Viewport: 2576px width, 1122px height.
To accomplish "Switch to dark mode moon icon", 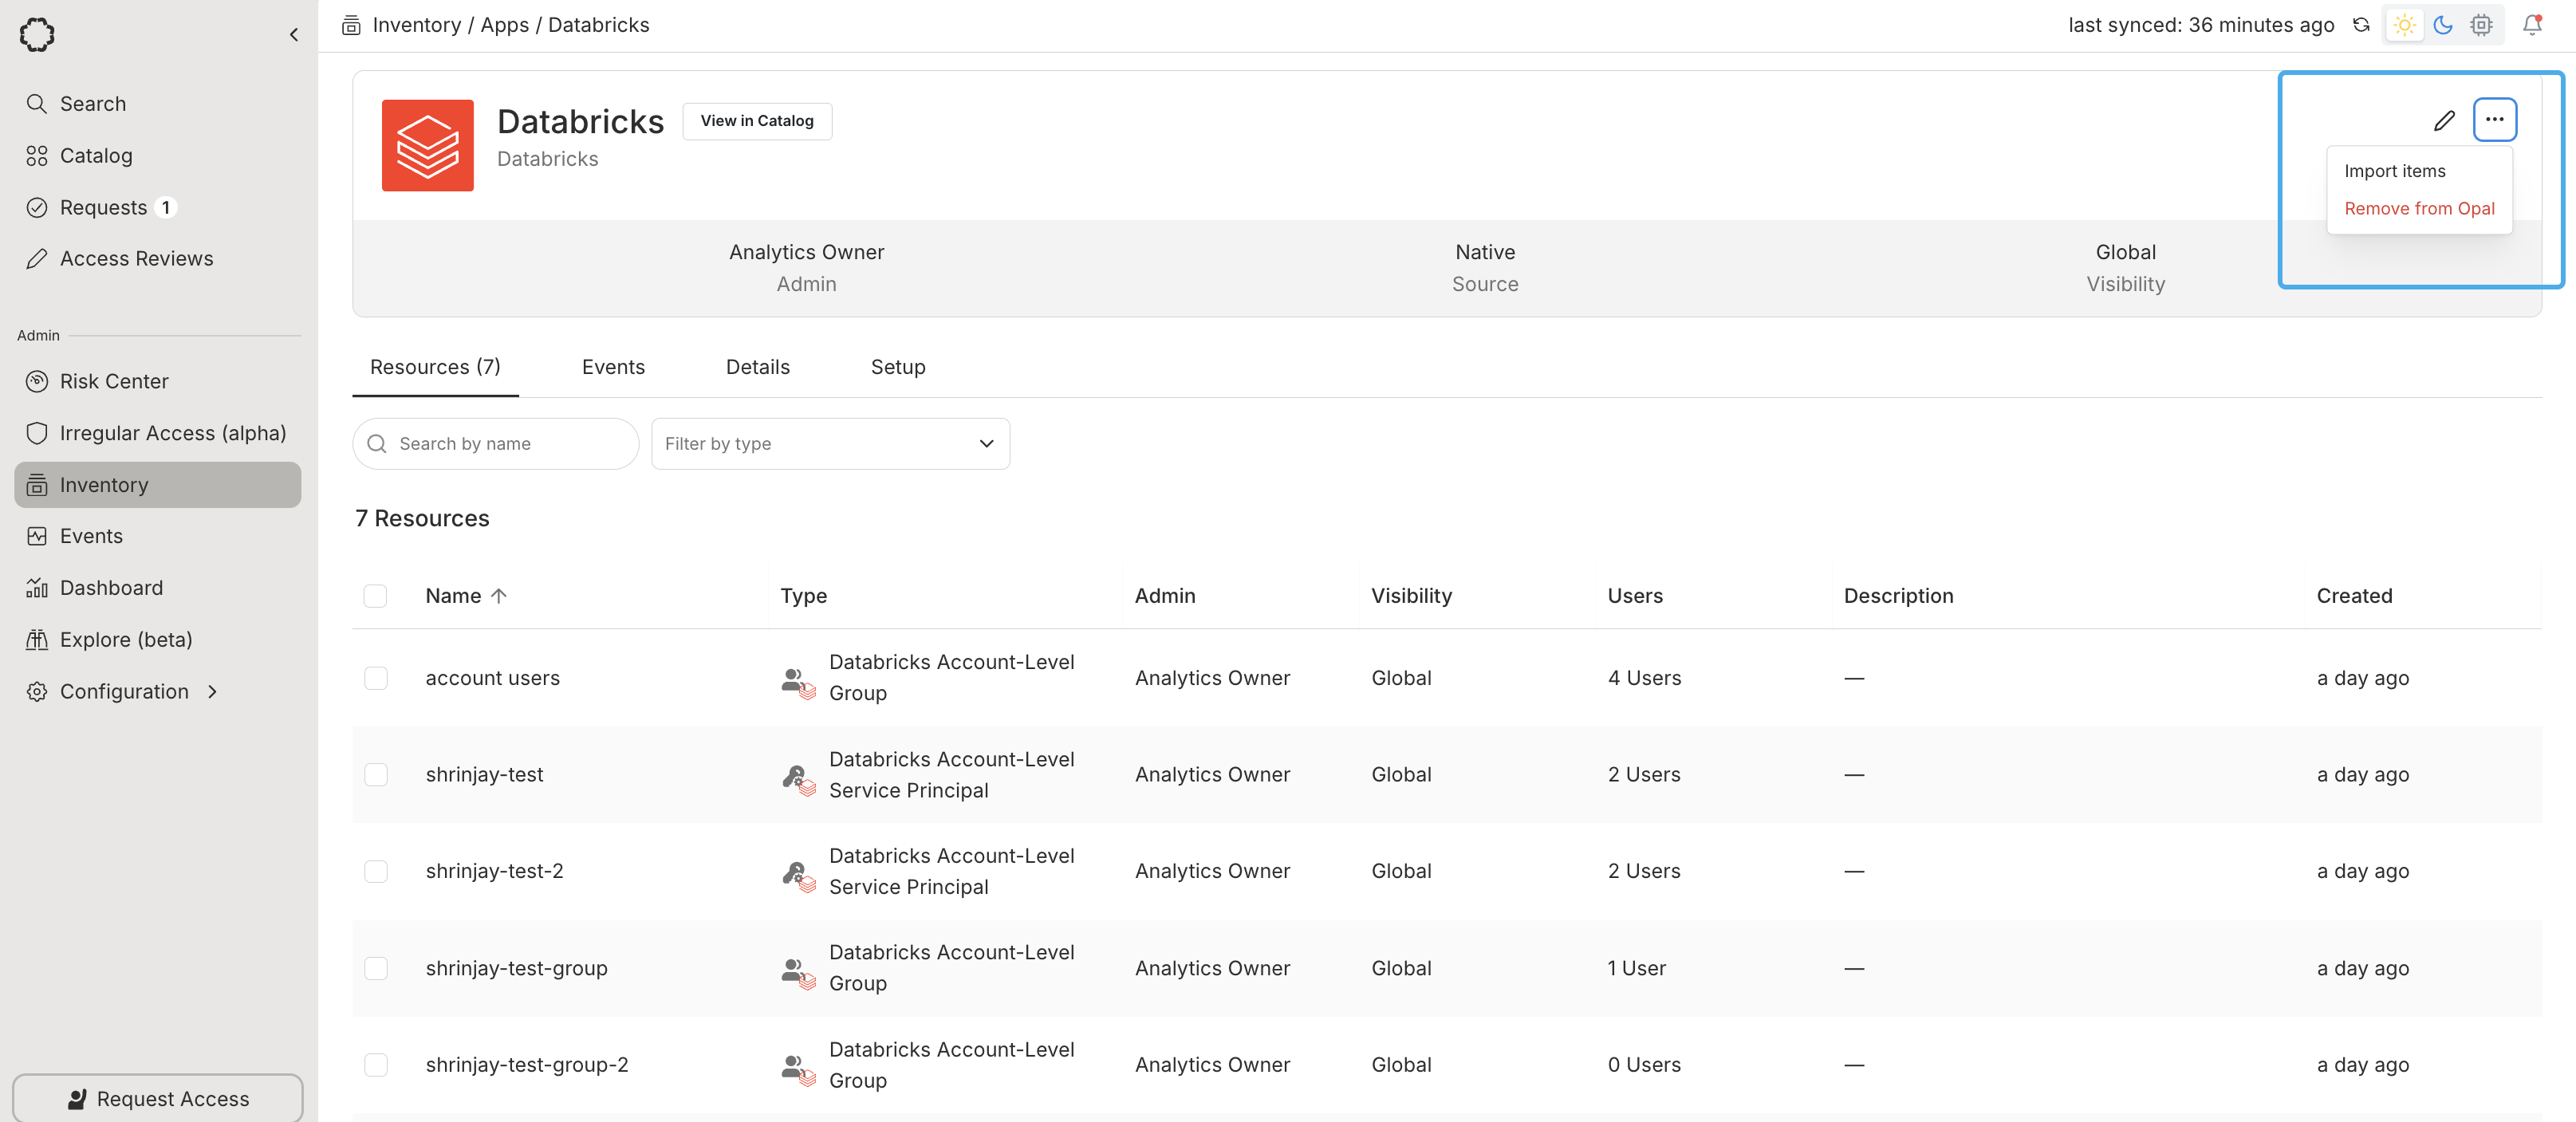I will (2443, 25).
